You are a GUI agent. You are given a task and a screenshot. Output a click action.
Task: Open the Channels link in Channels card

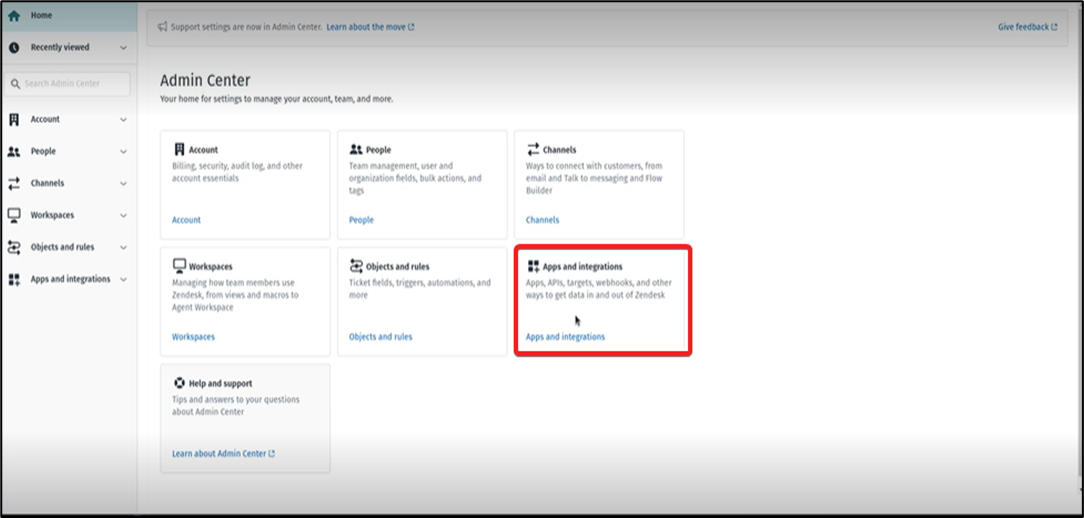tap(543, 220)
